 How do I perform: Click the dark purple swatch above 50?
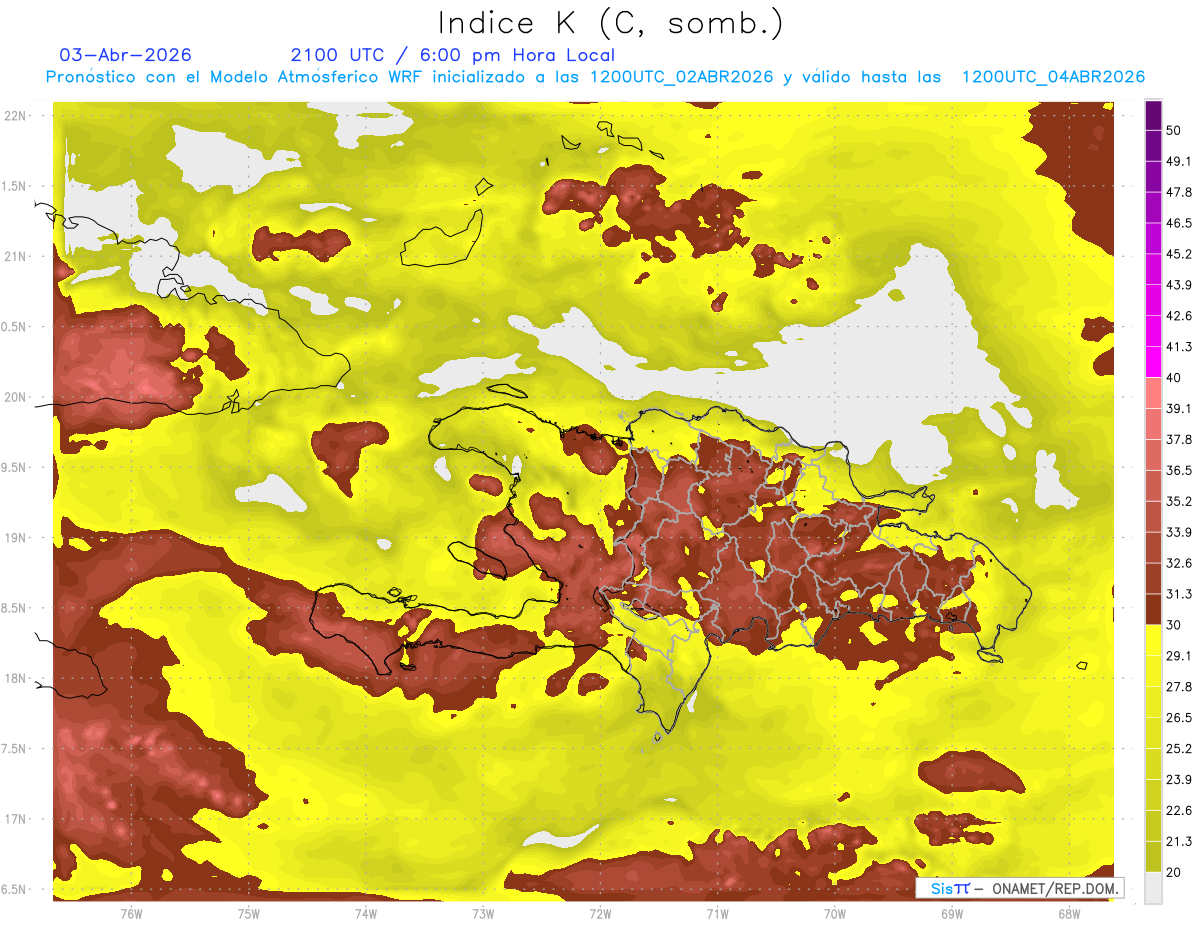(1153, 116)
